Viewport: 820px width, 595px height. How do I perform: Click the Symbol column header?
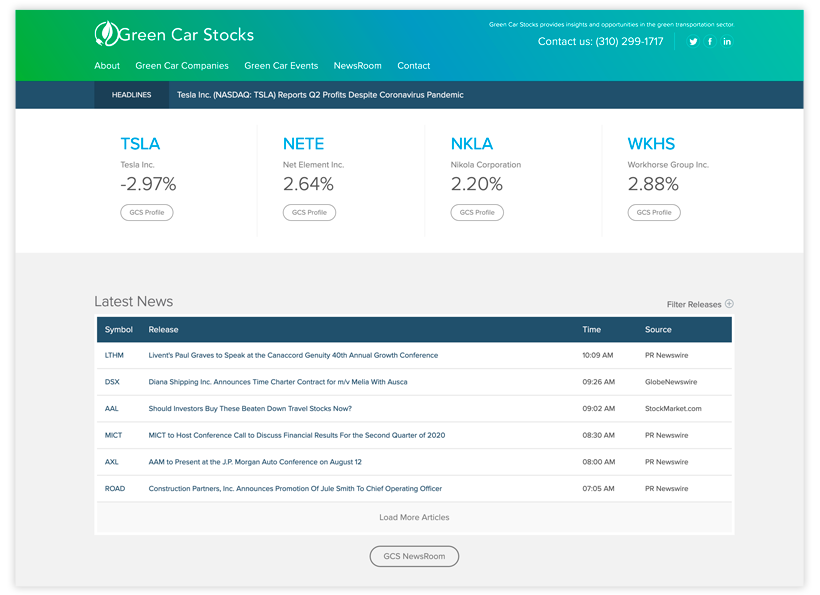click(x=119, y=329)
